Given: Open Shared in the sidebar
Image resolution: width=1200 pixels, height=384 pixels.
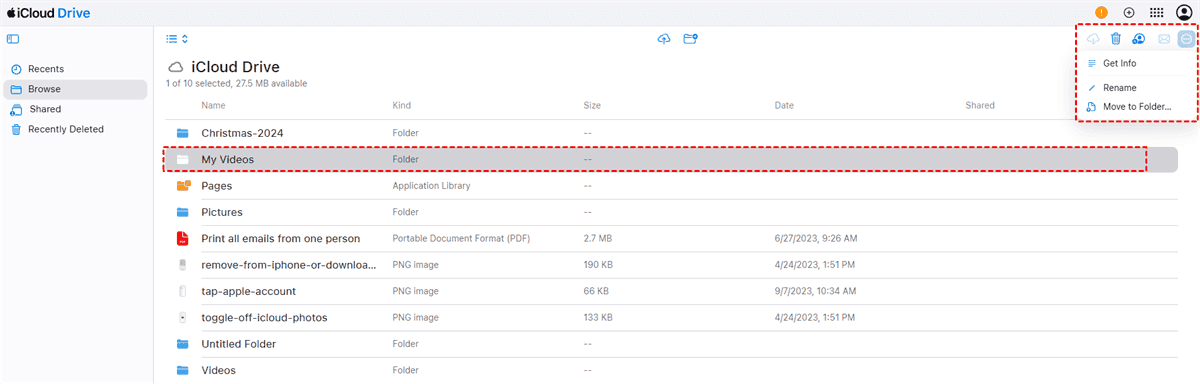Looking at the screenshot, I should 75,109.
